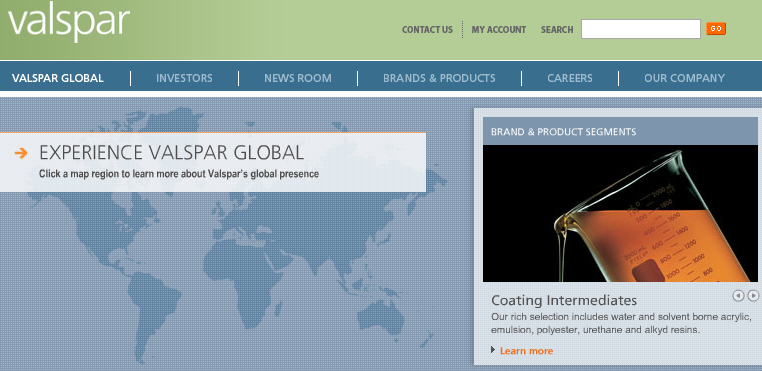
Task: Open the Our Company section
Action: (x=684, y=78)
